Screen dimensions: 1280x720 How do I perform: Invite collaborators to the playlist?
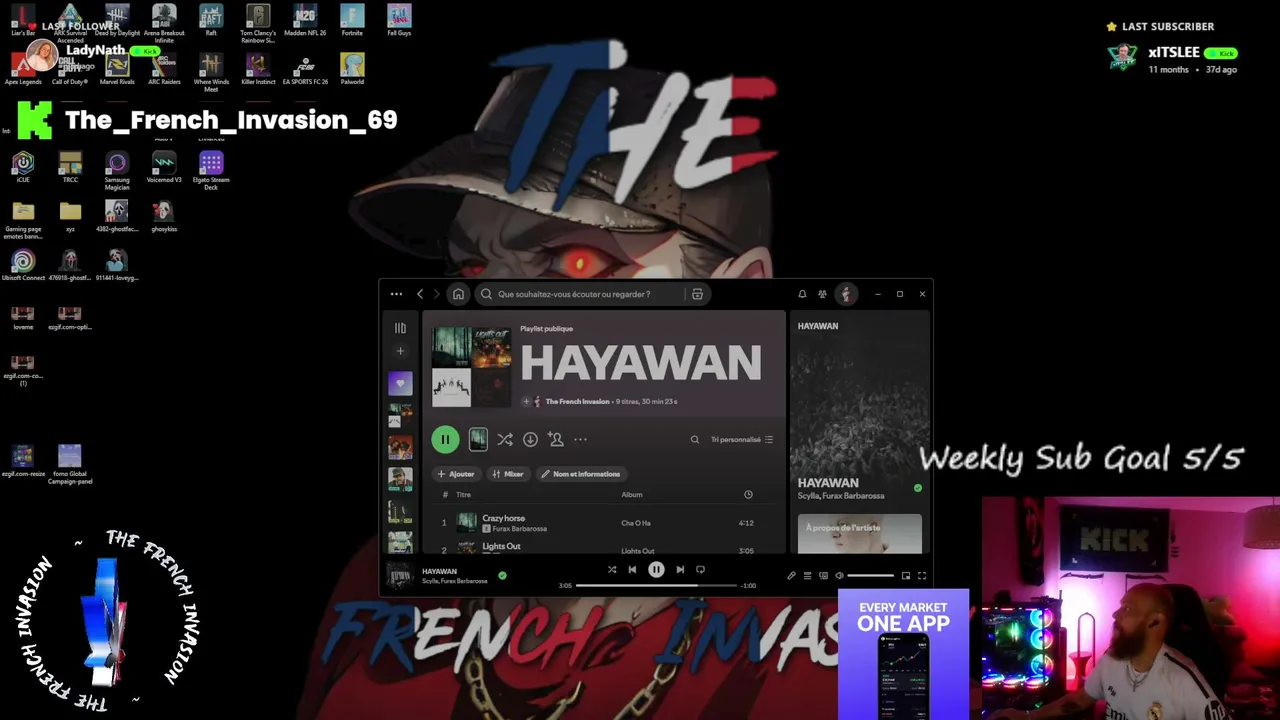(555, 439)
